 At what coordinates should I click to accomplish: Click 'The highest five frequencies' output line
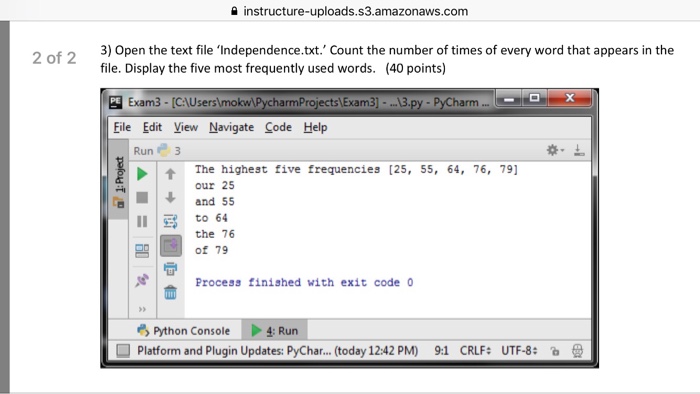356,170
